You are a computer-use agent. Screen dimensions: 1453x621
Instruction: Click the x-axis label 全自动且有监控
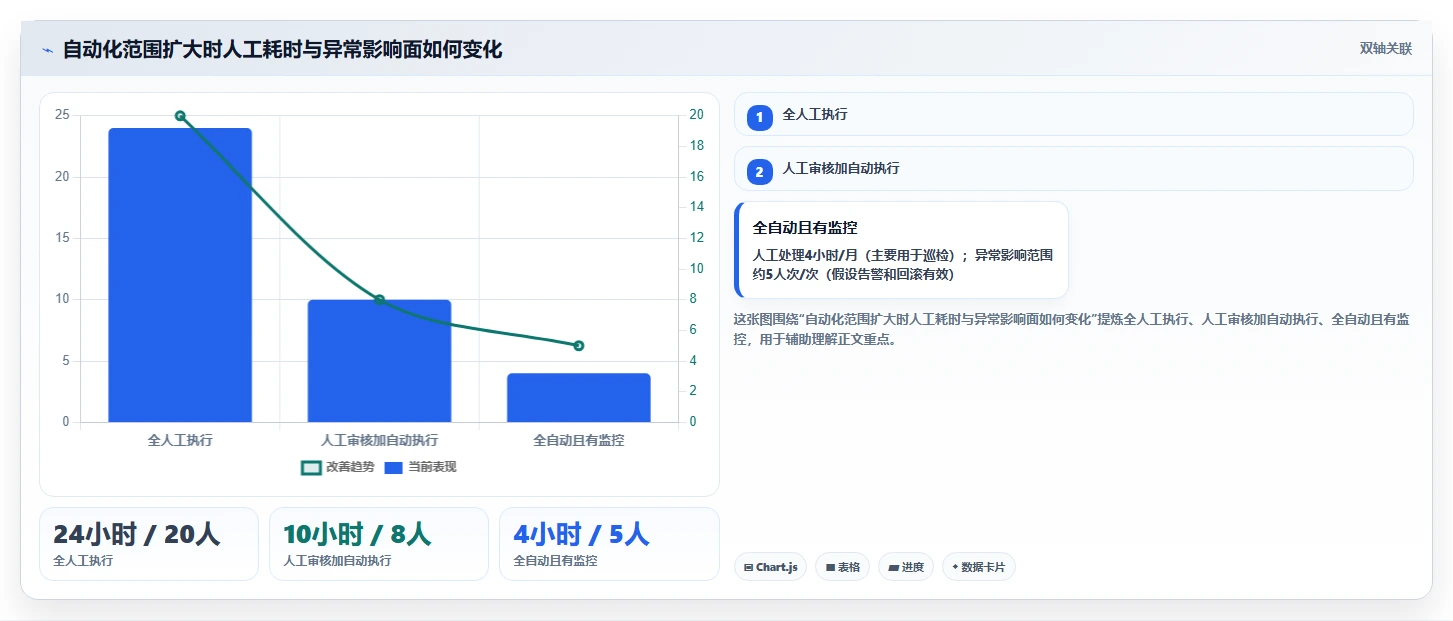tap(578, 440)
